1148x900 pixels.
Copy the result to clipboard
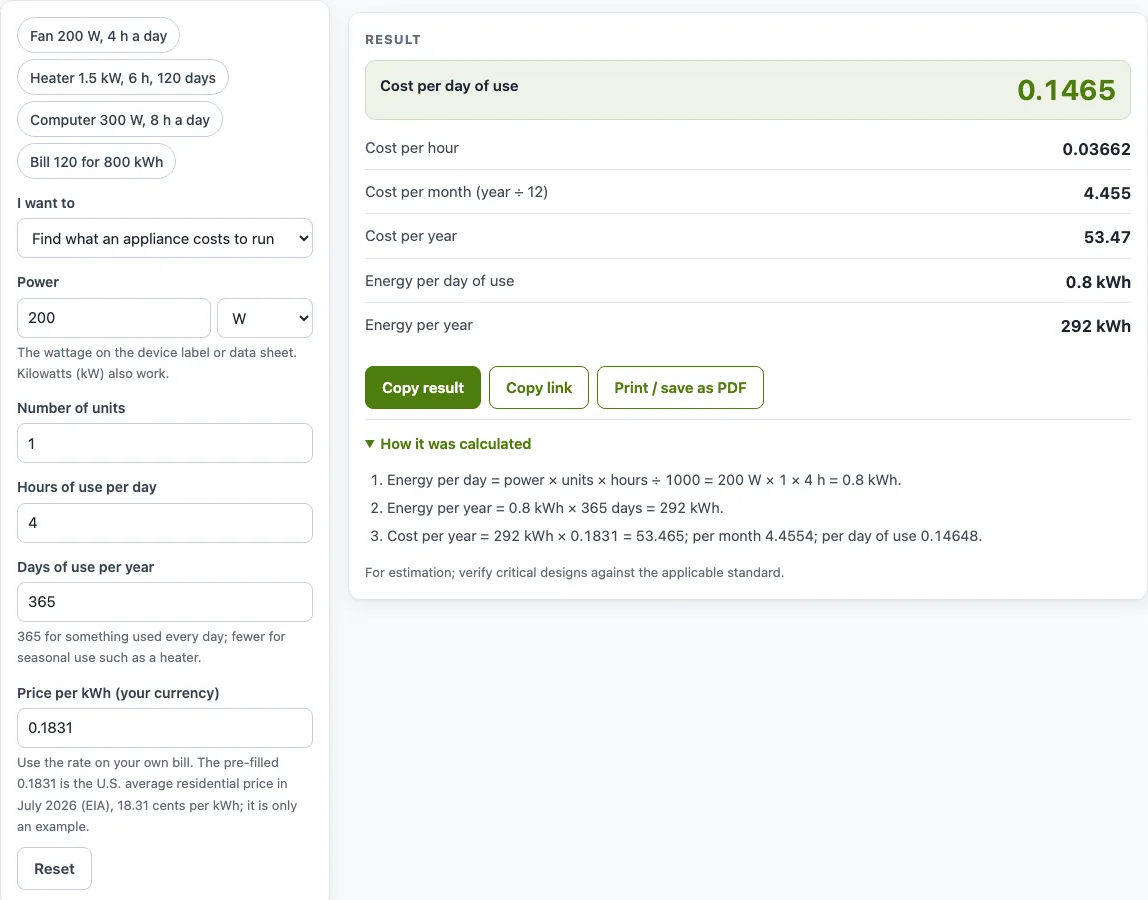pyautogui.click(x=423, y=387)
